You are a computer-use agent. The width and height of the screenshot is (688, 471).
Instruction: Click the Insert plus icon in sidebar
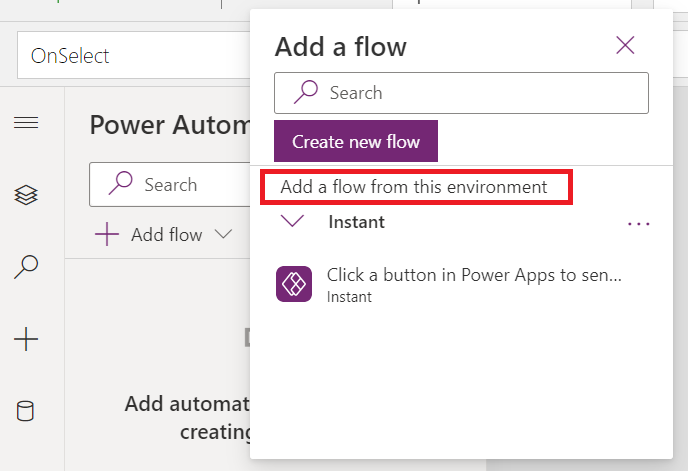(x=26, y=339)
